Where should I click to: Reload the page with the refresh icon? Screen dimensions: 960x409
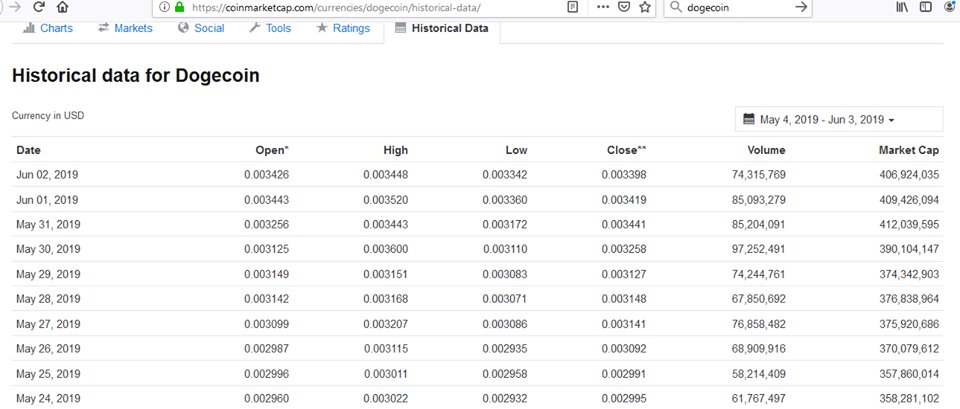[x=39, y=7]
